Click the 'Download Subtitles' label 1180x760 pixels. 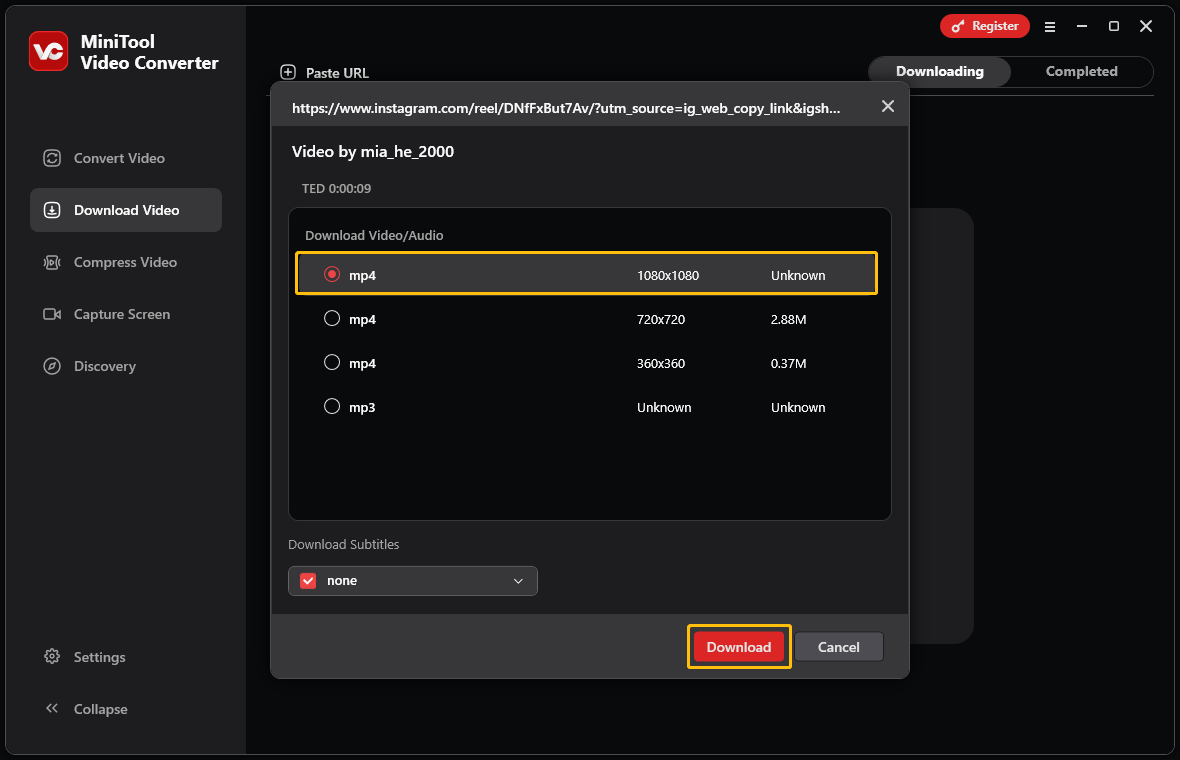343,544
